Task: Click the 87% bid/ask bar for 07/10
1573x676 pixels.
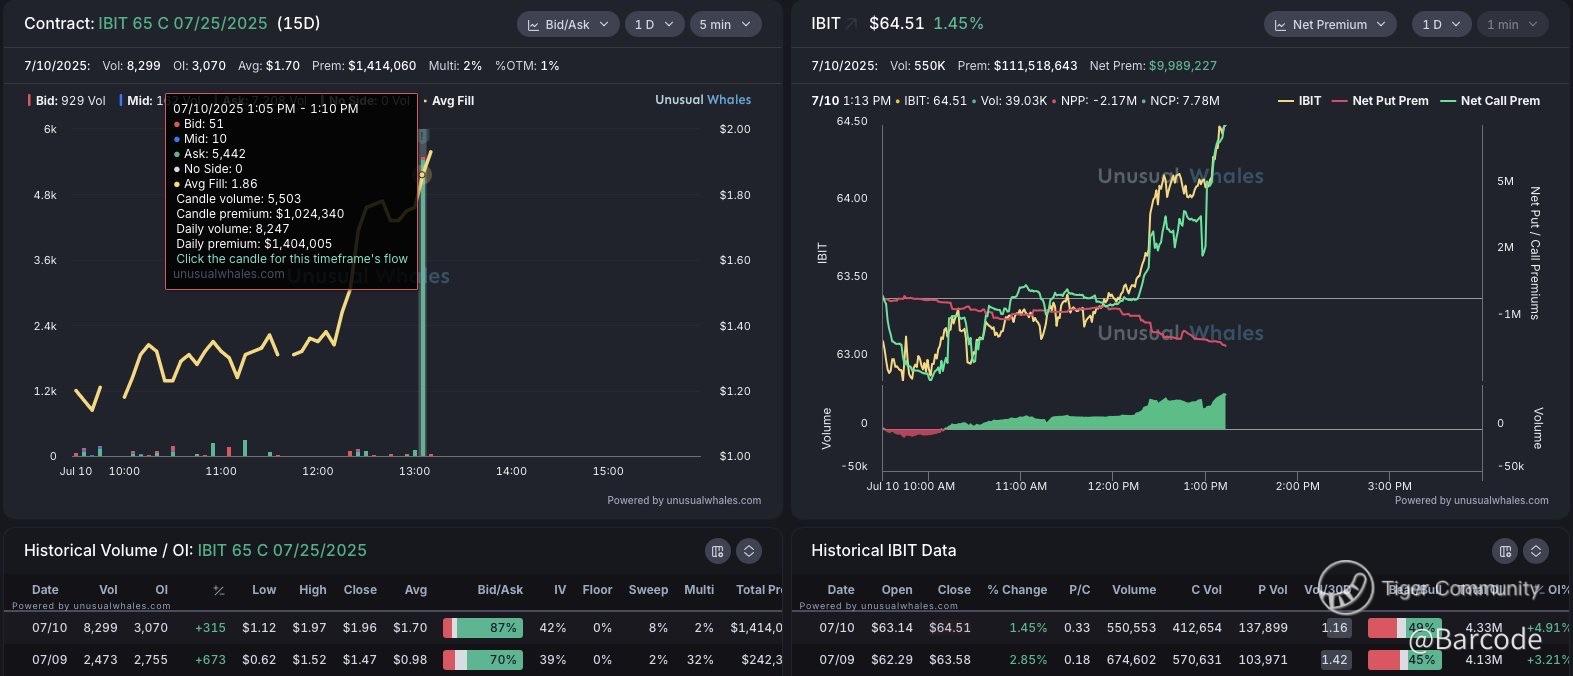Action: (483, 628)
